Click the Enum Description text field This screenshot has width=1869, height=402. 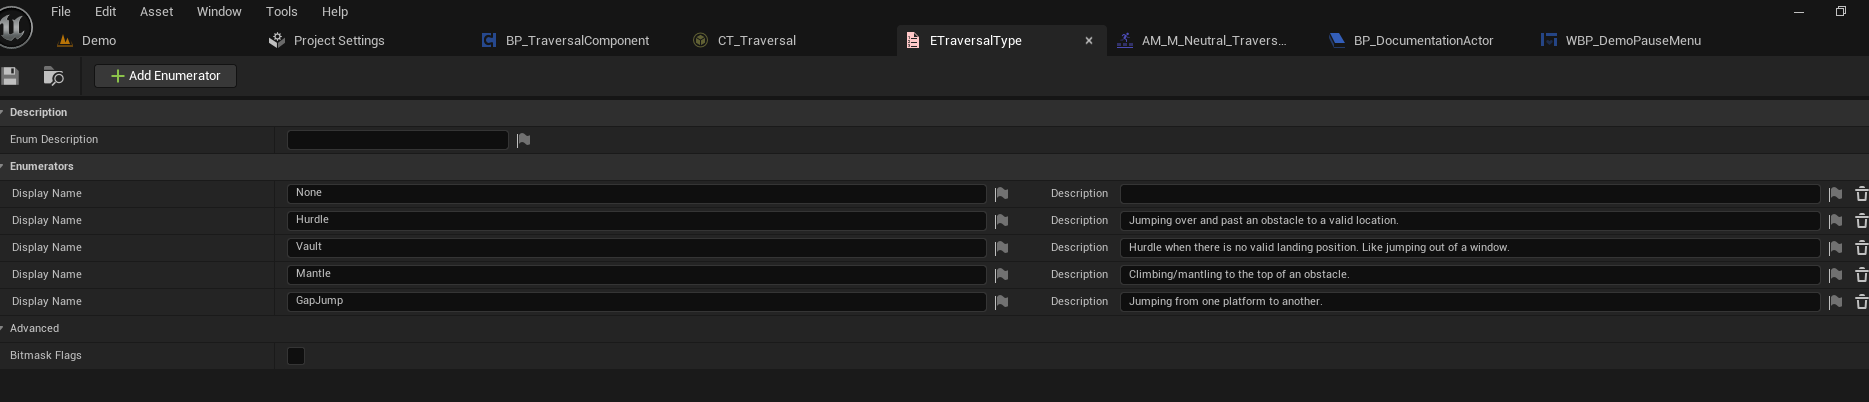click(x=398, y=140)
